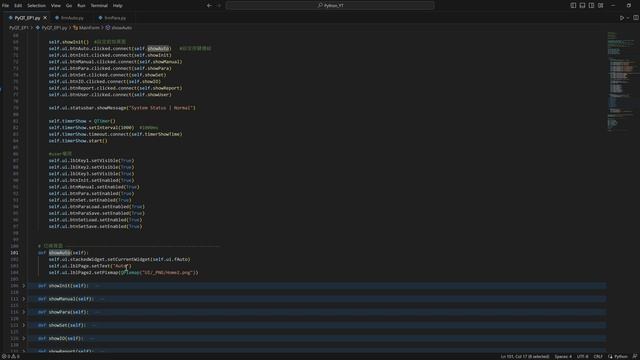Change the CRLF end of line sequence
Viewport: 640px width, 360px height.
pyautogui.click(x=598, y=356)
